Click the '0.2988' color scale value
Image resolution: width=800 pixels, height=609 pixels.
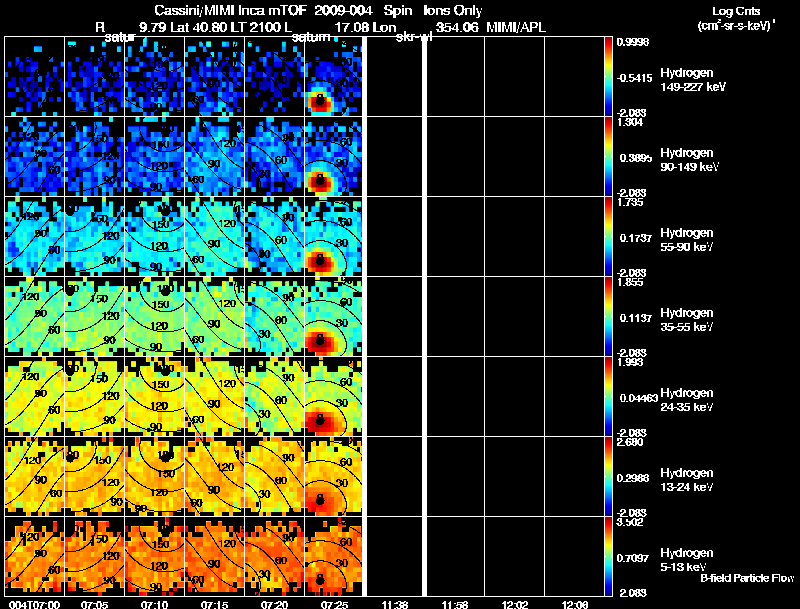tap(633, 478)
